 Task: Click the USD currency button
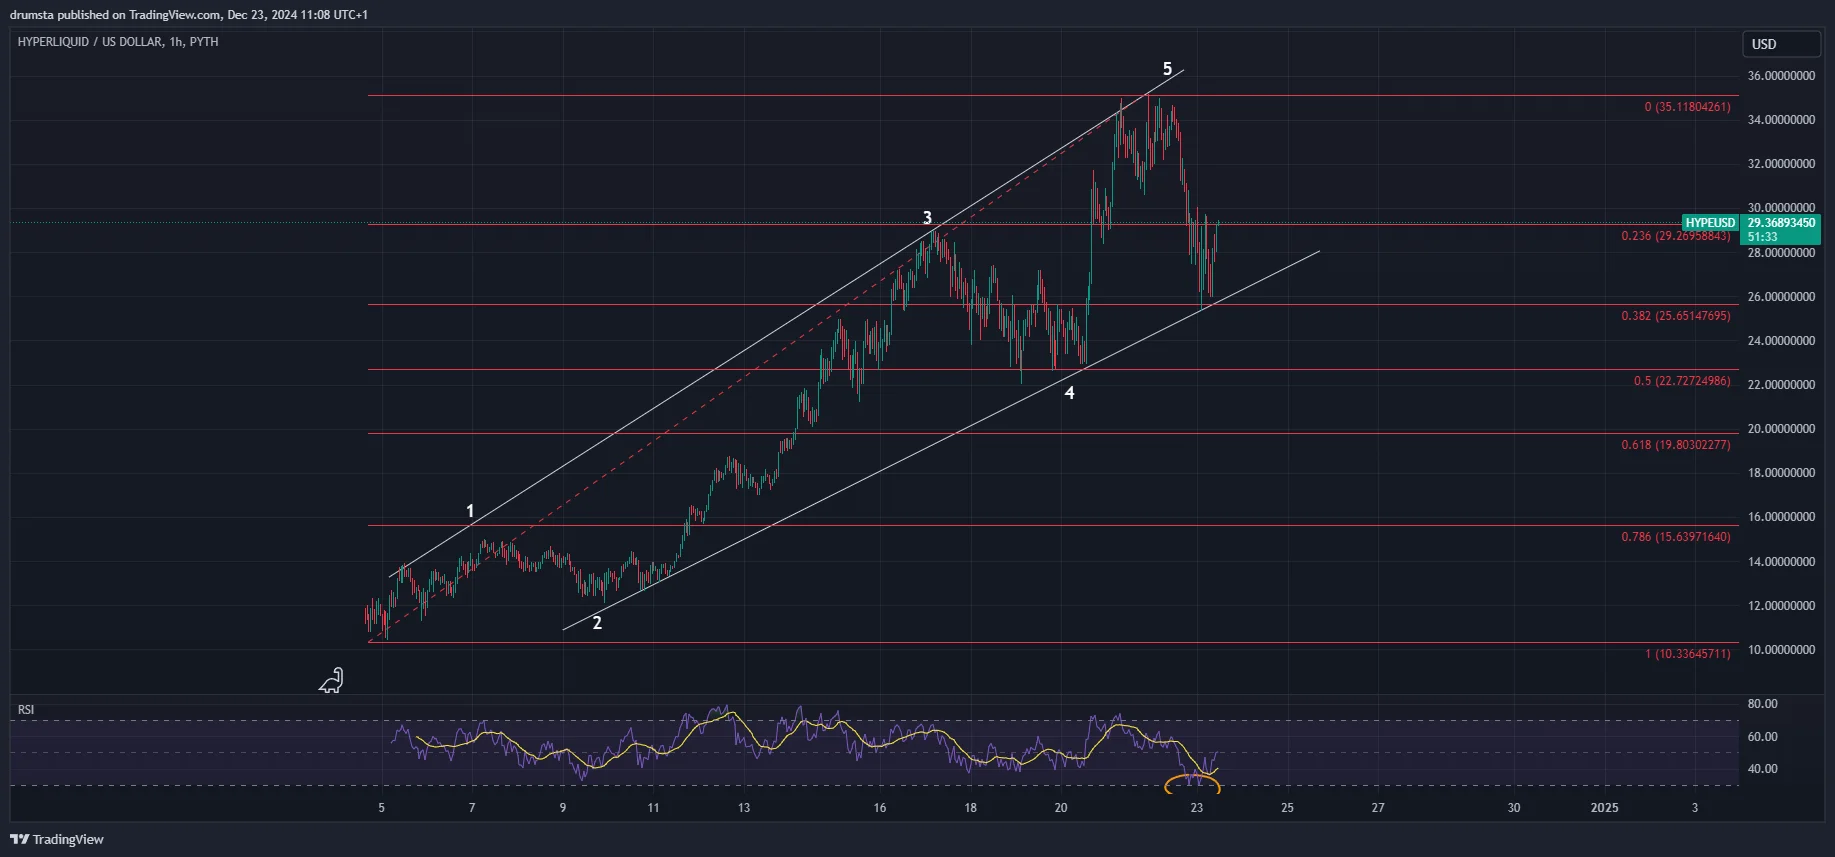click(x=1783, y=44)
